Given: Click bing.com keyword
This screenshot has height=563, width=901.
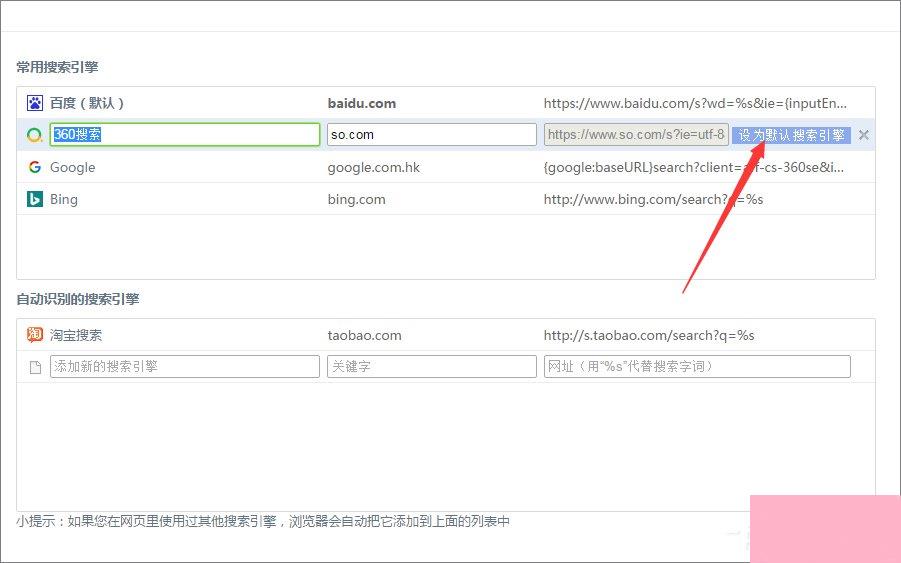Looking at the screenshot, I should (356, 200).
